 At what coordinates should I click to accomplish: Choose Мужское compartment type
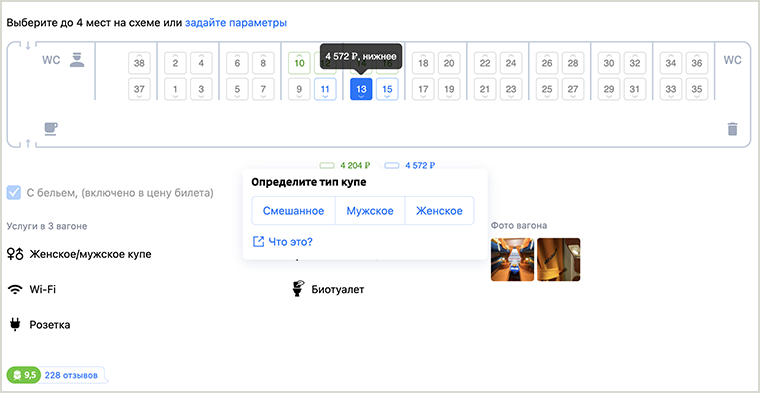click(x=370, y=211)
